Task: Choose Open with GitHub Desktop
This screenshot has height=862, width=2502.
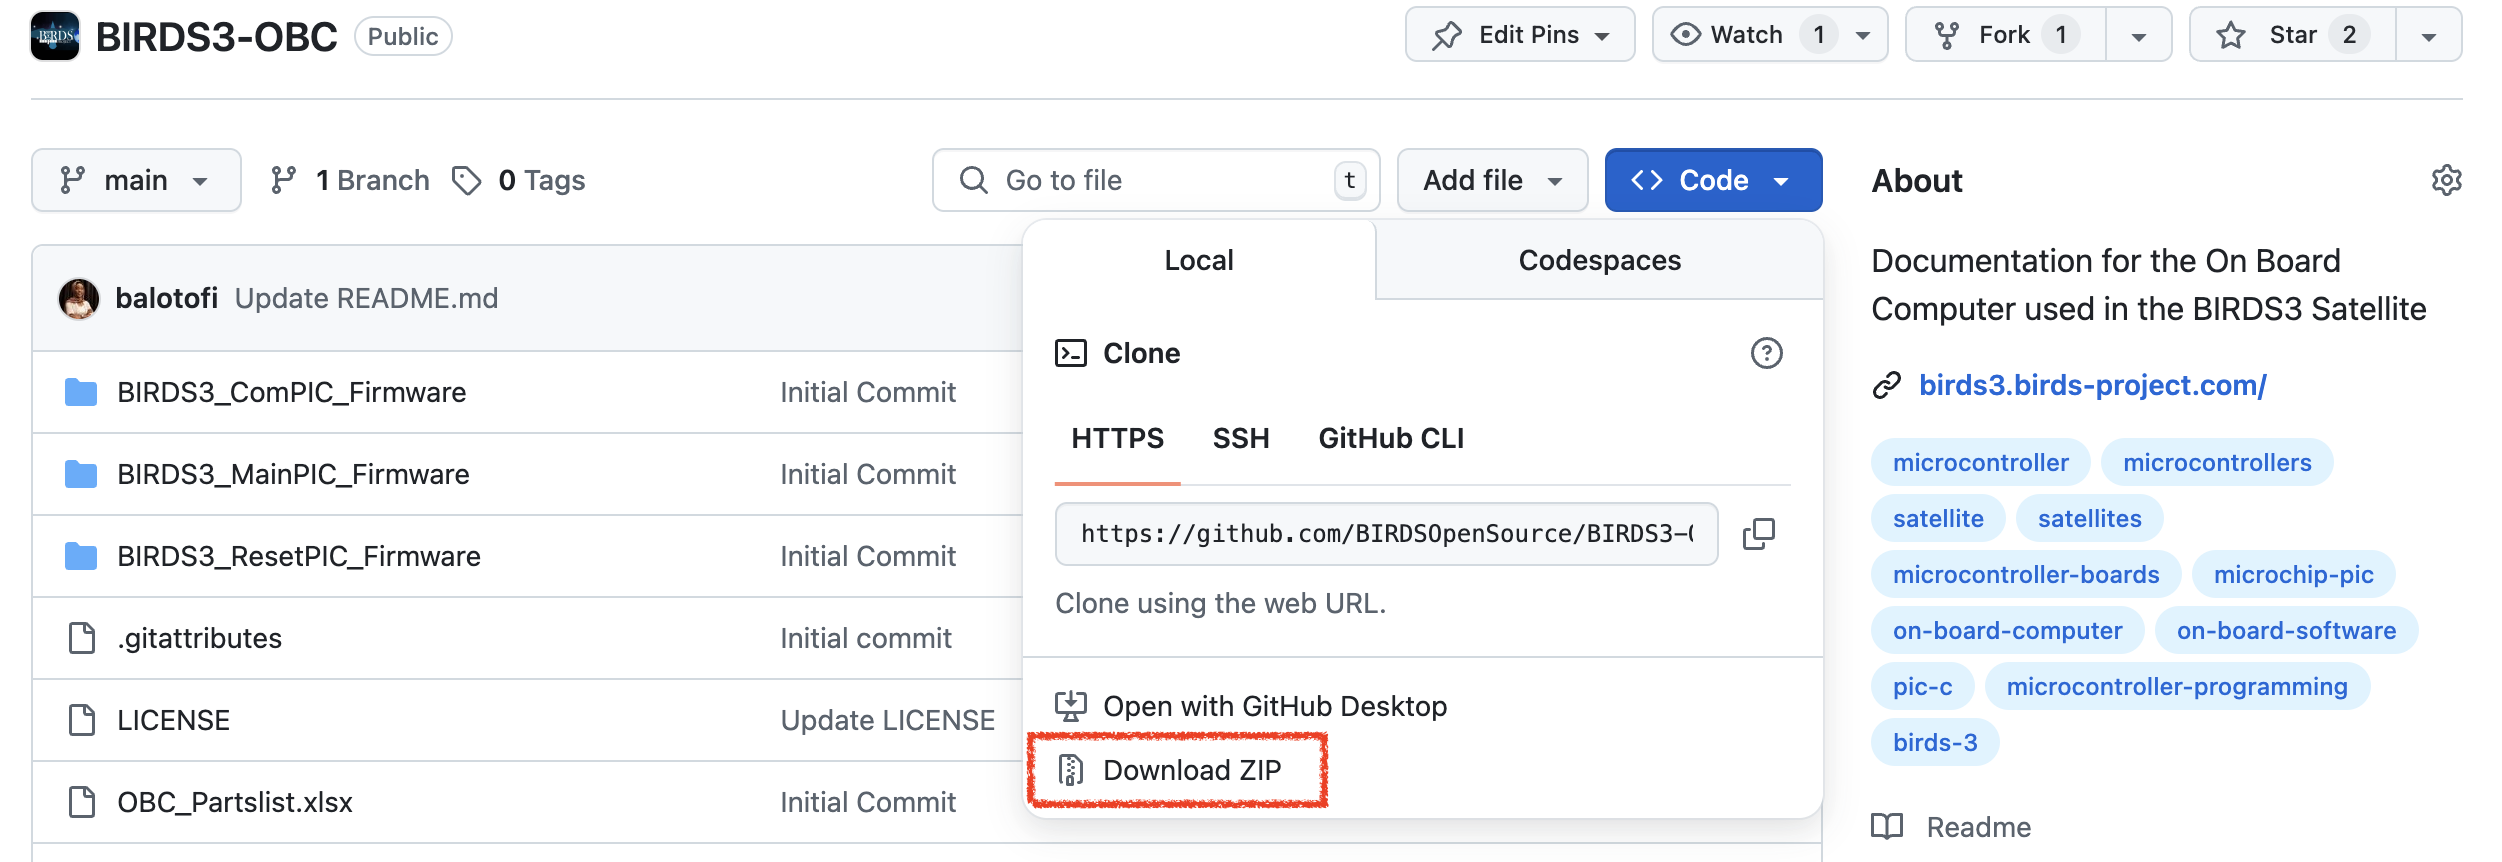Action: 1251,706
